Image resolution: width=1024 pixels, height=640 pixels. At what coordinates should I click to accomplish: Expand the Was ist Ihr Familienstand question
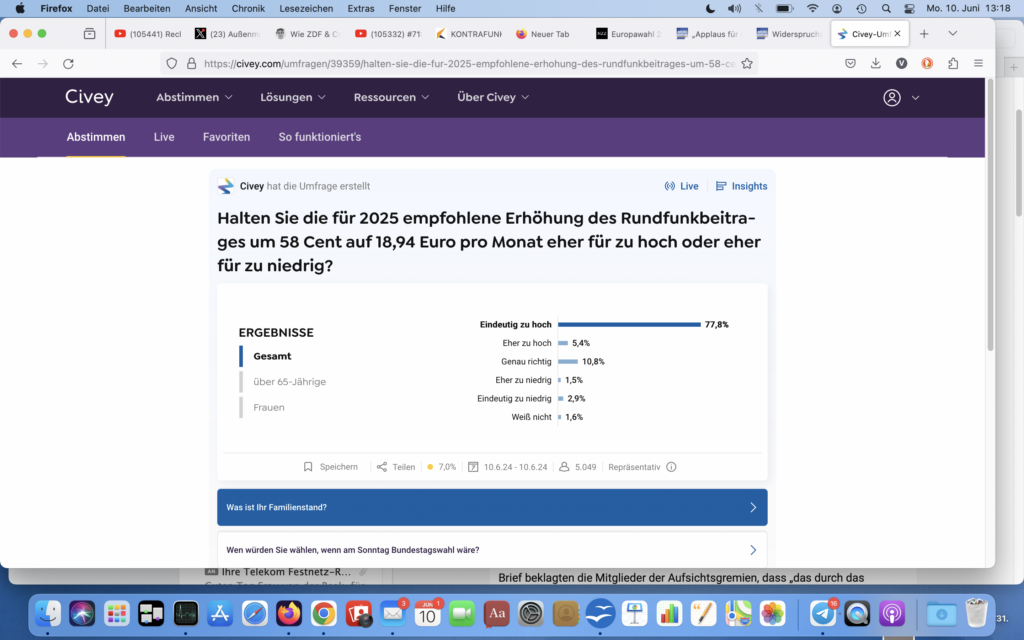[x=492, y=507]
